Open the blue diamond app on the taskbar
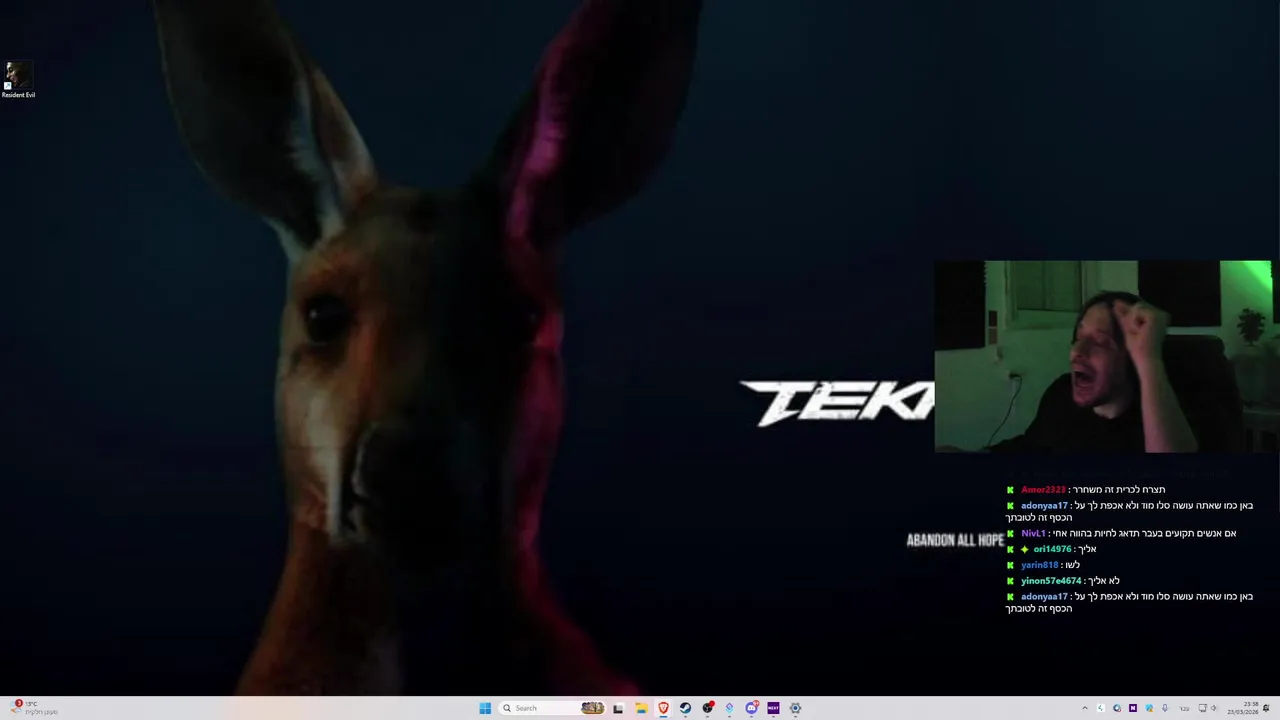The width and height of the screenshot is (1280, 720). (x=729, y=708)
